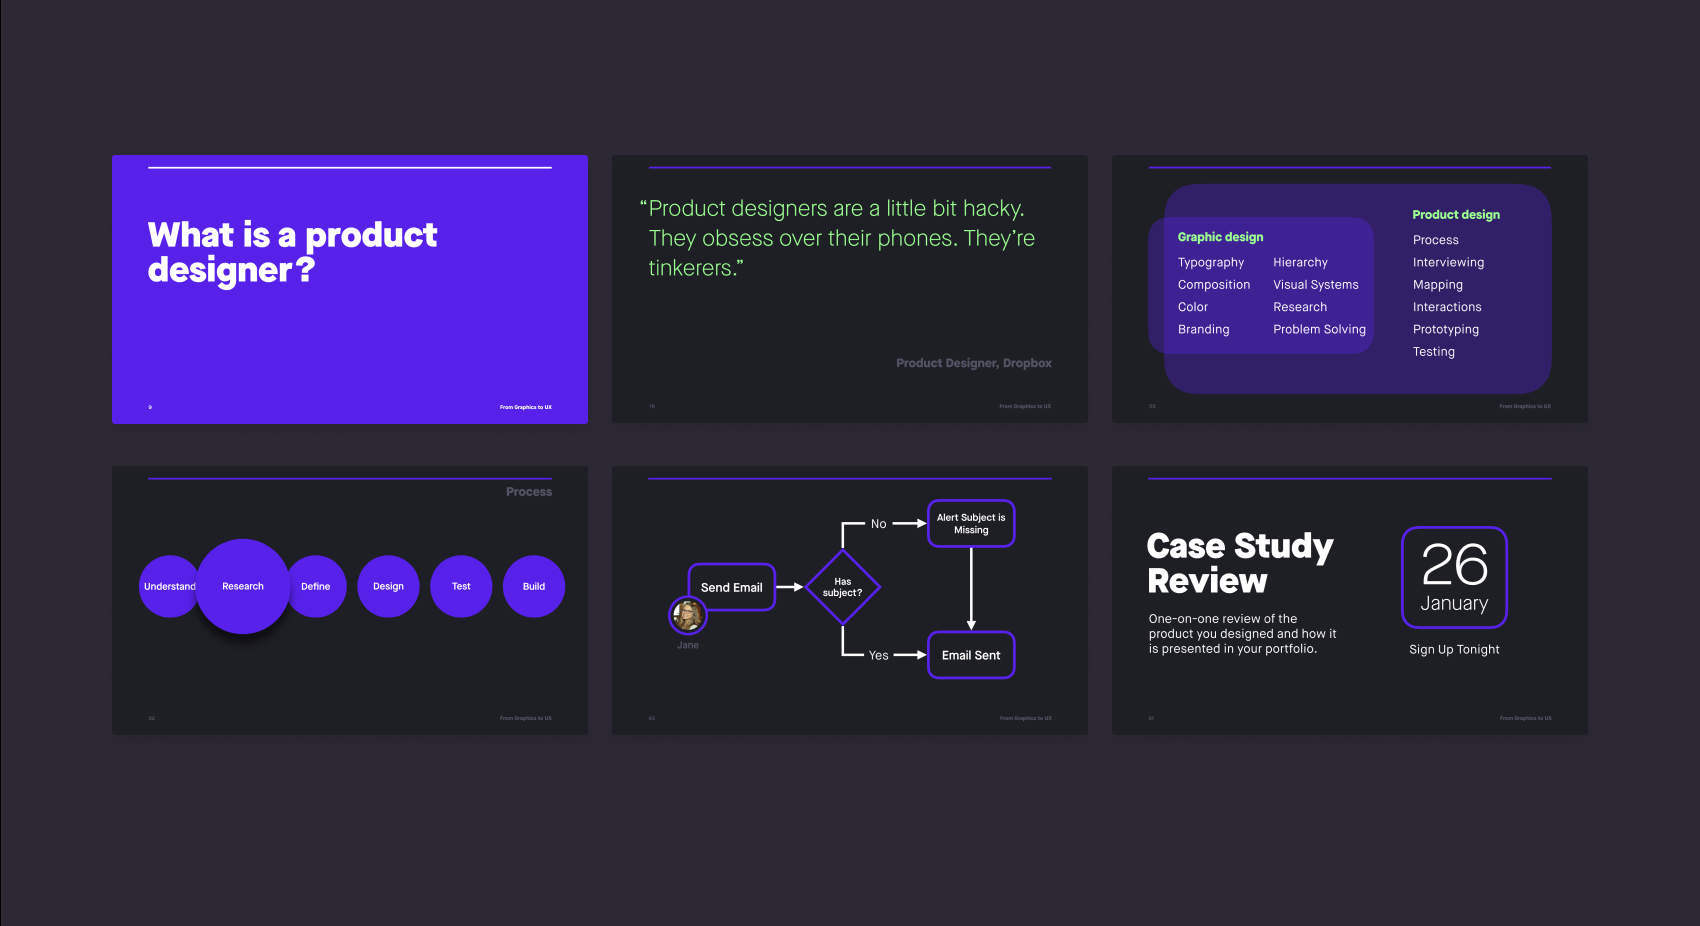This screenshot has width=1700, height=926.
Task: Click the 'Email Sent' button in the flowchart
Action: click(970, 655)
